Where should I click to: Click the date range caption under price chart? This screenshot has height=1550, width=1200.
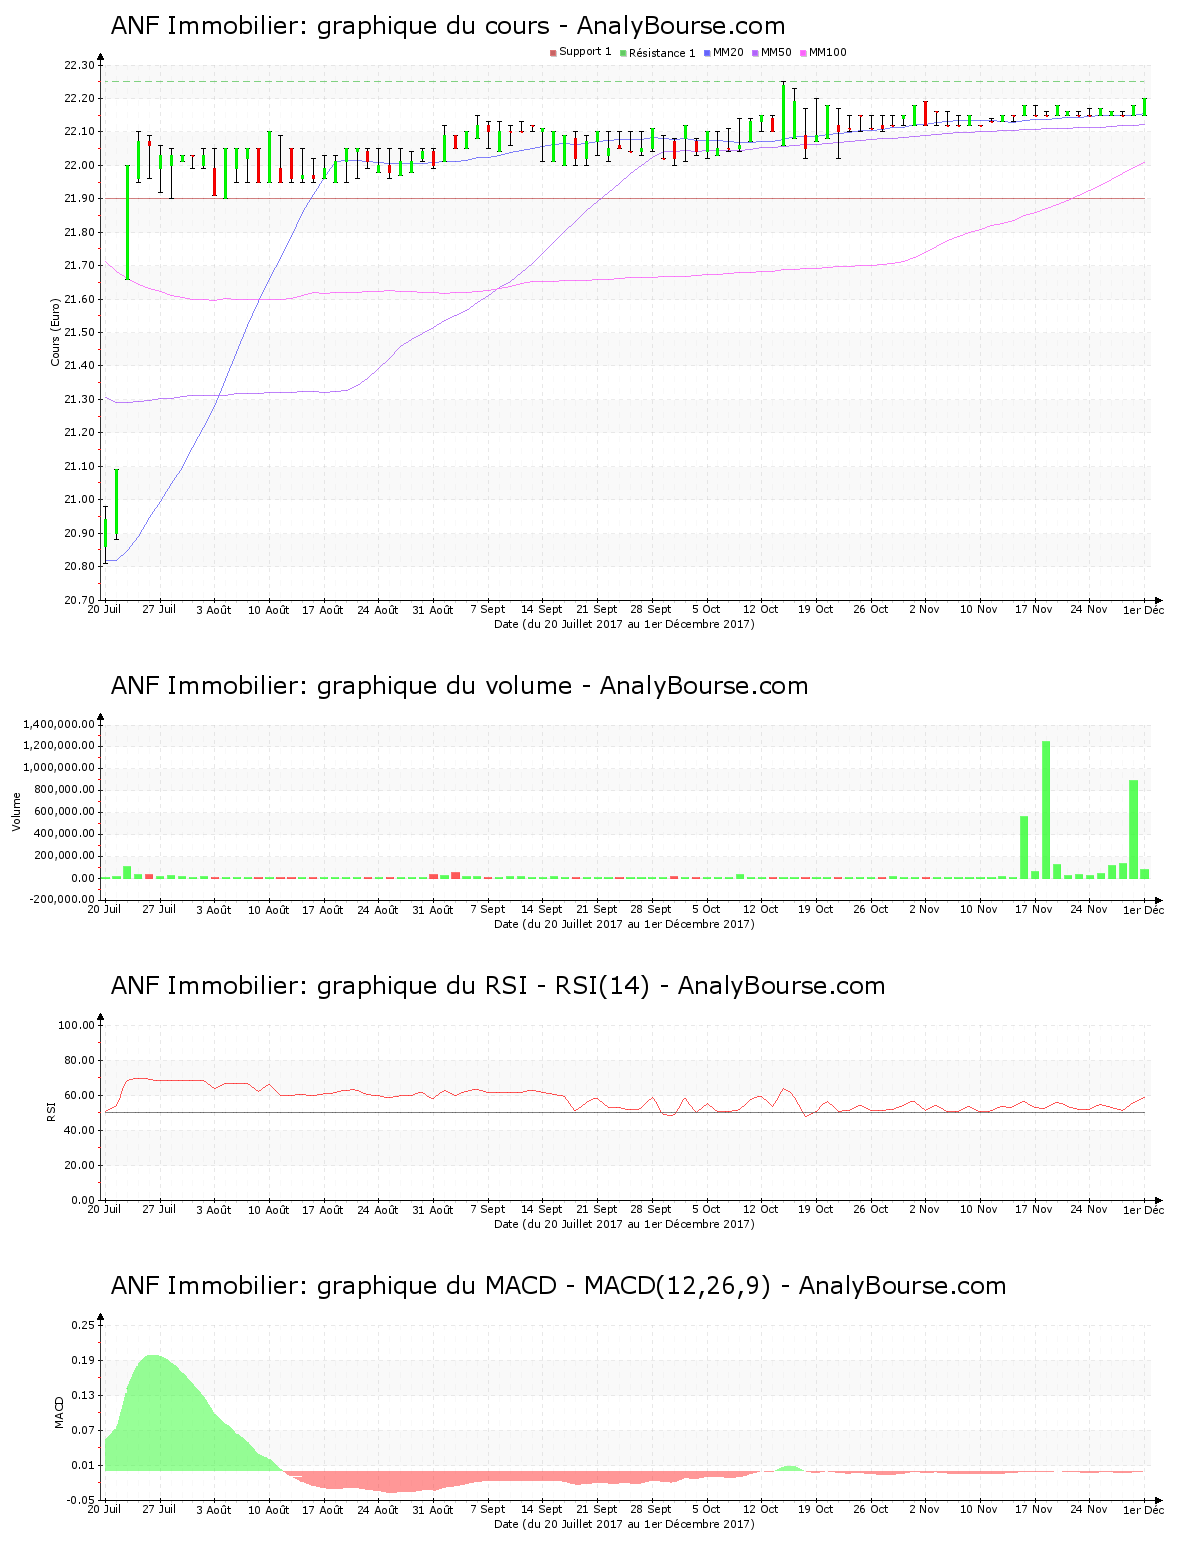point(624,624)
